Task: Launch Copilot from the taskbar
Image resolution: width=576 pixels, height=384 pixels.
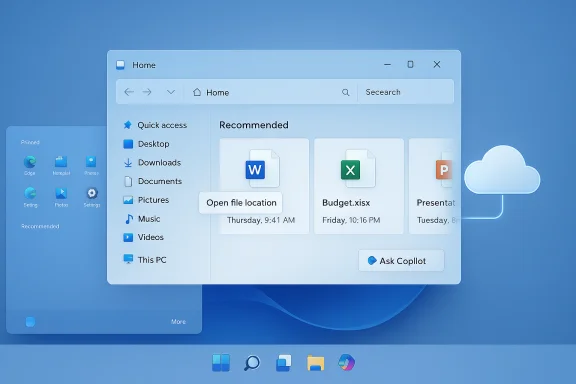Action: (346, 363)
